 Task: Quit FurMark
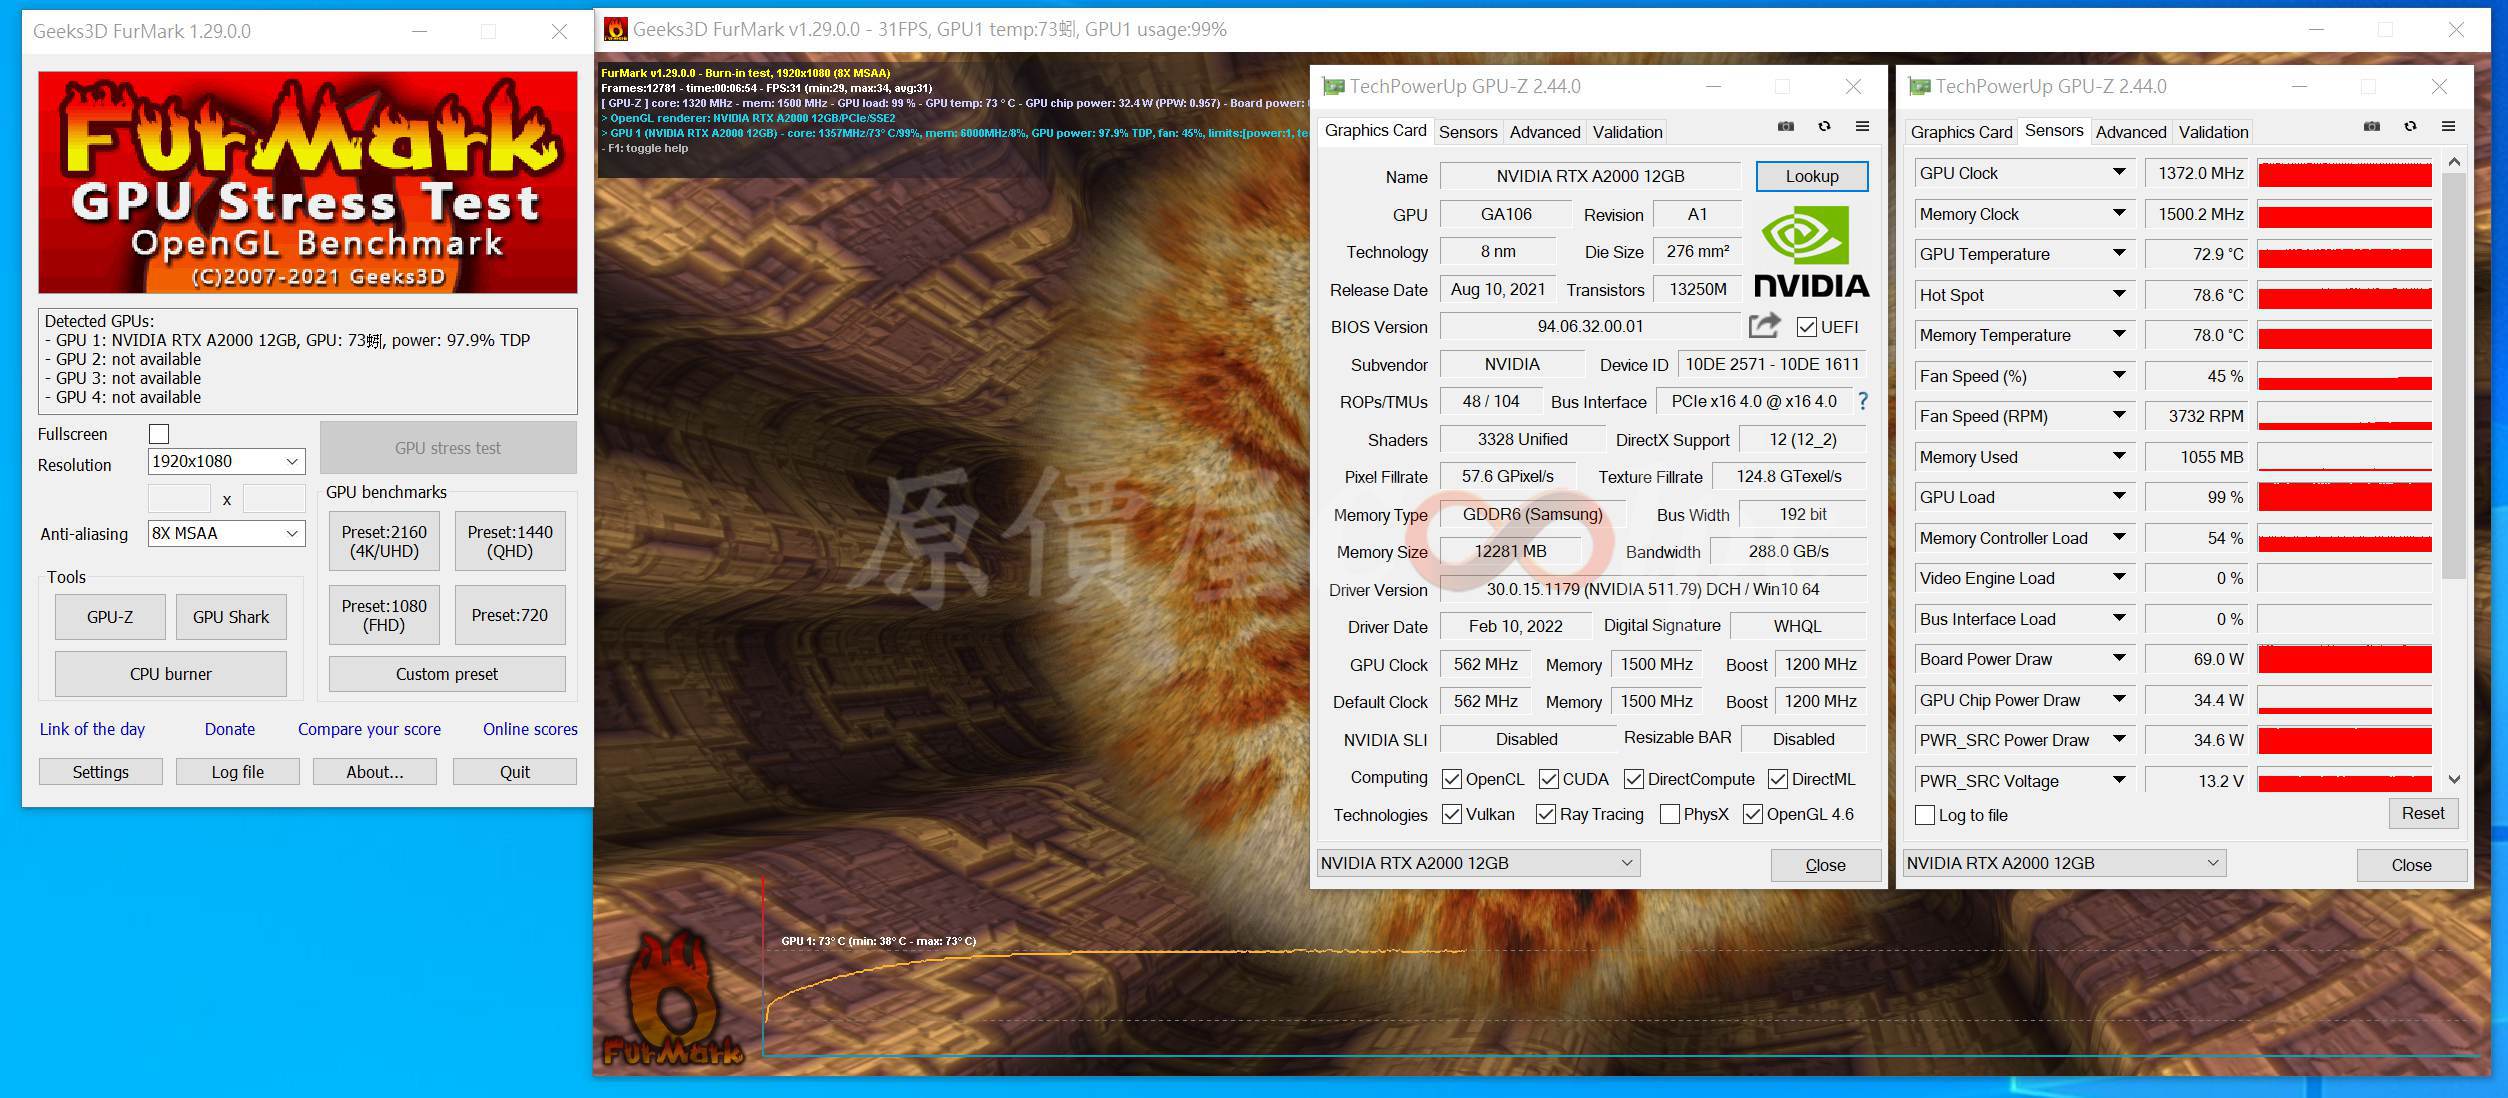tap(515, 772)
